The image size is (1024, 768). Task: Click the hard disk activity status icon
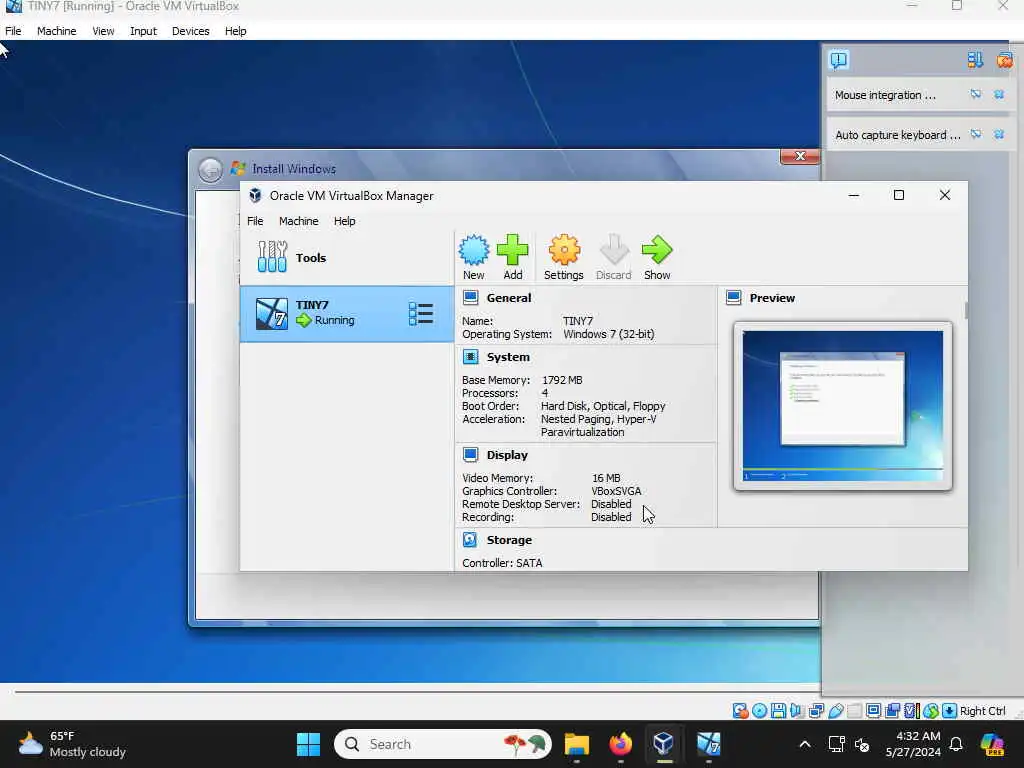pos(740,711)
